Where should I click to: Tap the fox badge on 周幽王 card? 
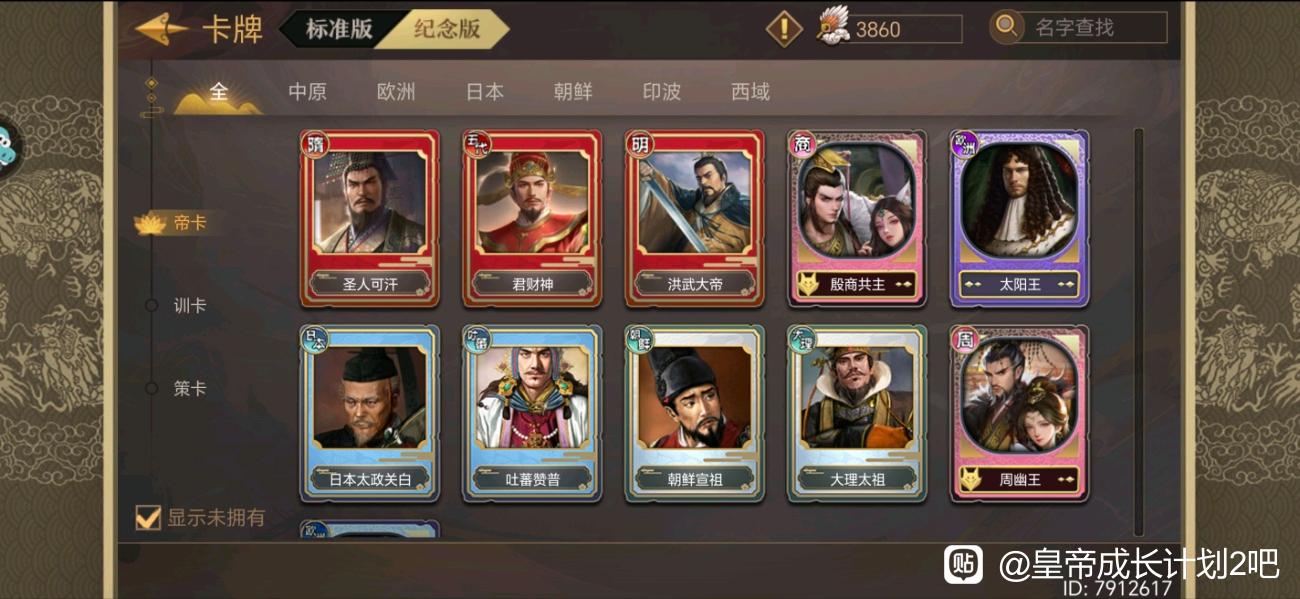(970, 480)
